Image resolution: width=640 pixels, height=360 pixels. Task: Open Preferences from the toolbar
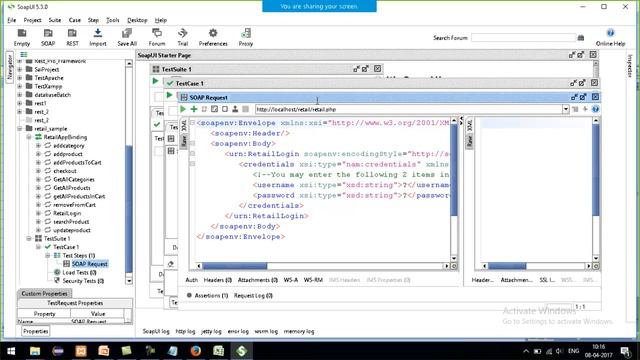click(213, 37)
